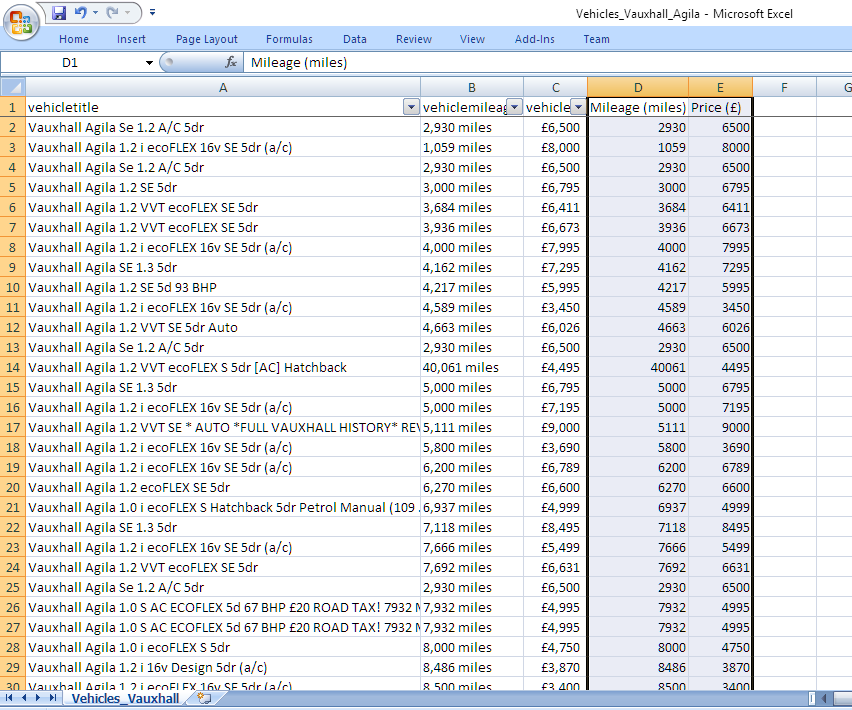This screenshot has height=710, width=852.
Task: Open the Office Button menu
Action: click(x=21, y=21)
